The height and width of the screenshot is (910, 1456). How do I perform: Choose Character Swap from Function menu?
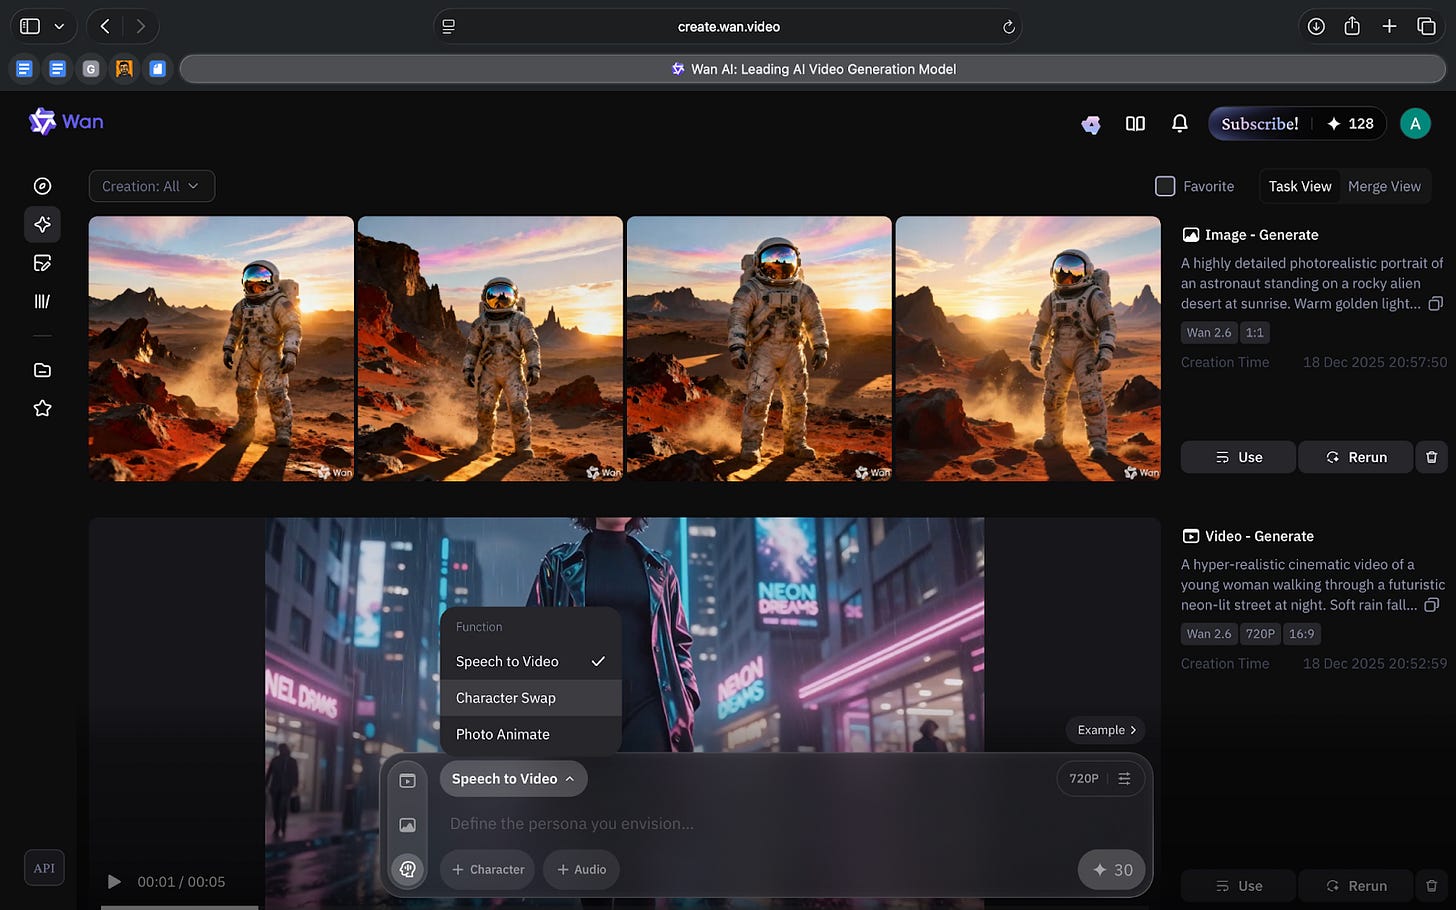pos(506,698)
